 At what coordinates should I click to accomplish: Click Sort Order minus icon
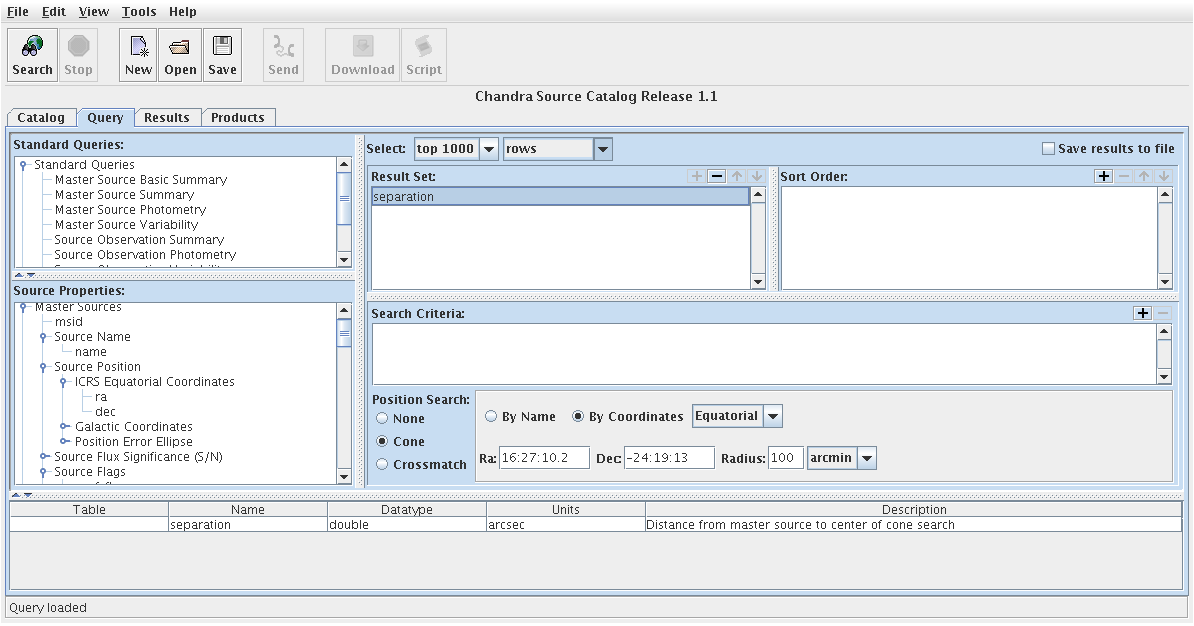pos(1124,176)
